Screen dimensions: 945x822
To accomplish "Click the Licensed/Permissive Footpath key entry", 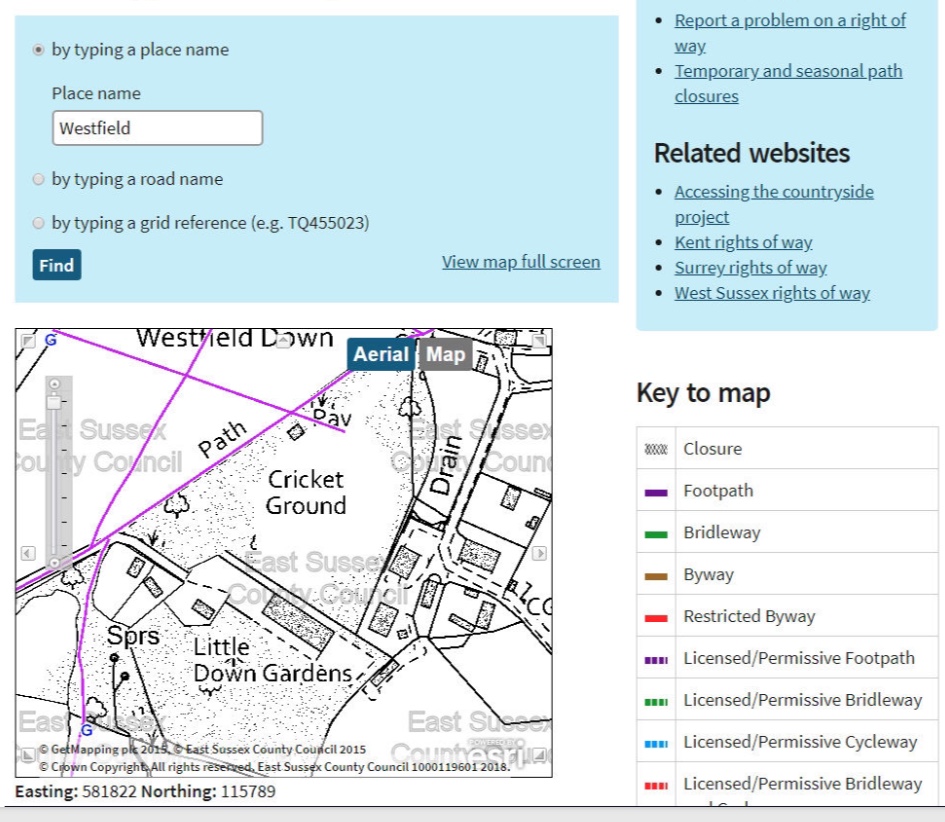I will tap(787, 658).
